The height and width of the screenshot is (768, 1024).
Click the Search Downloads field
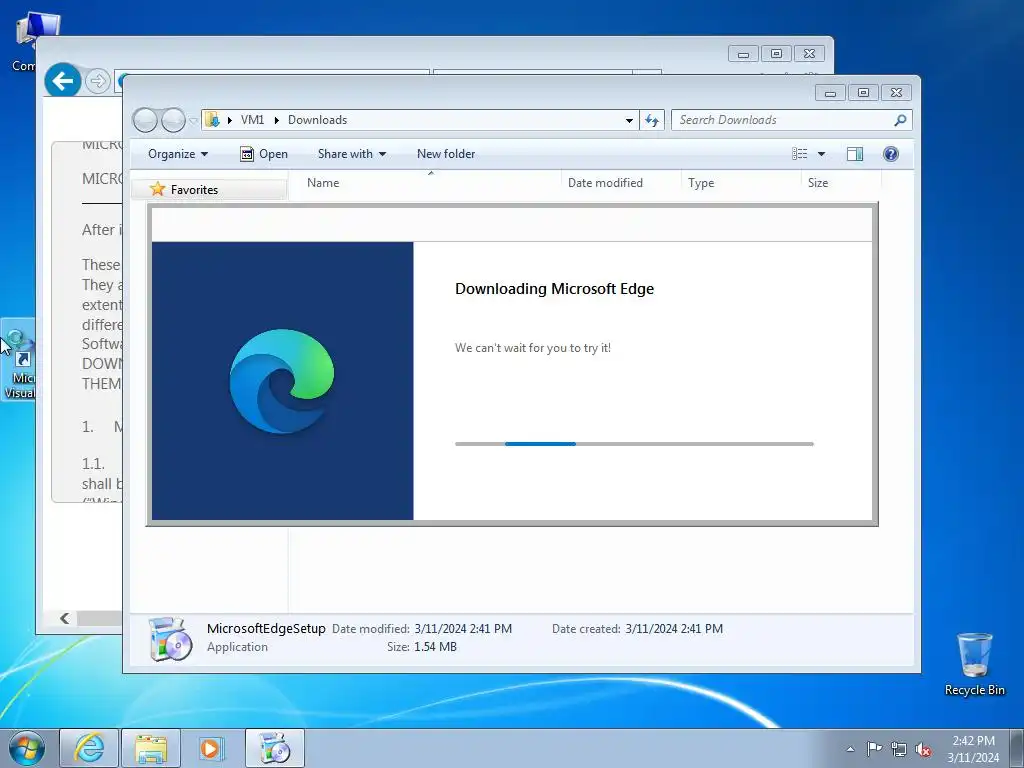792,120
